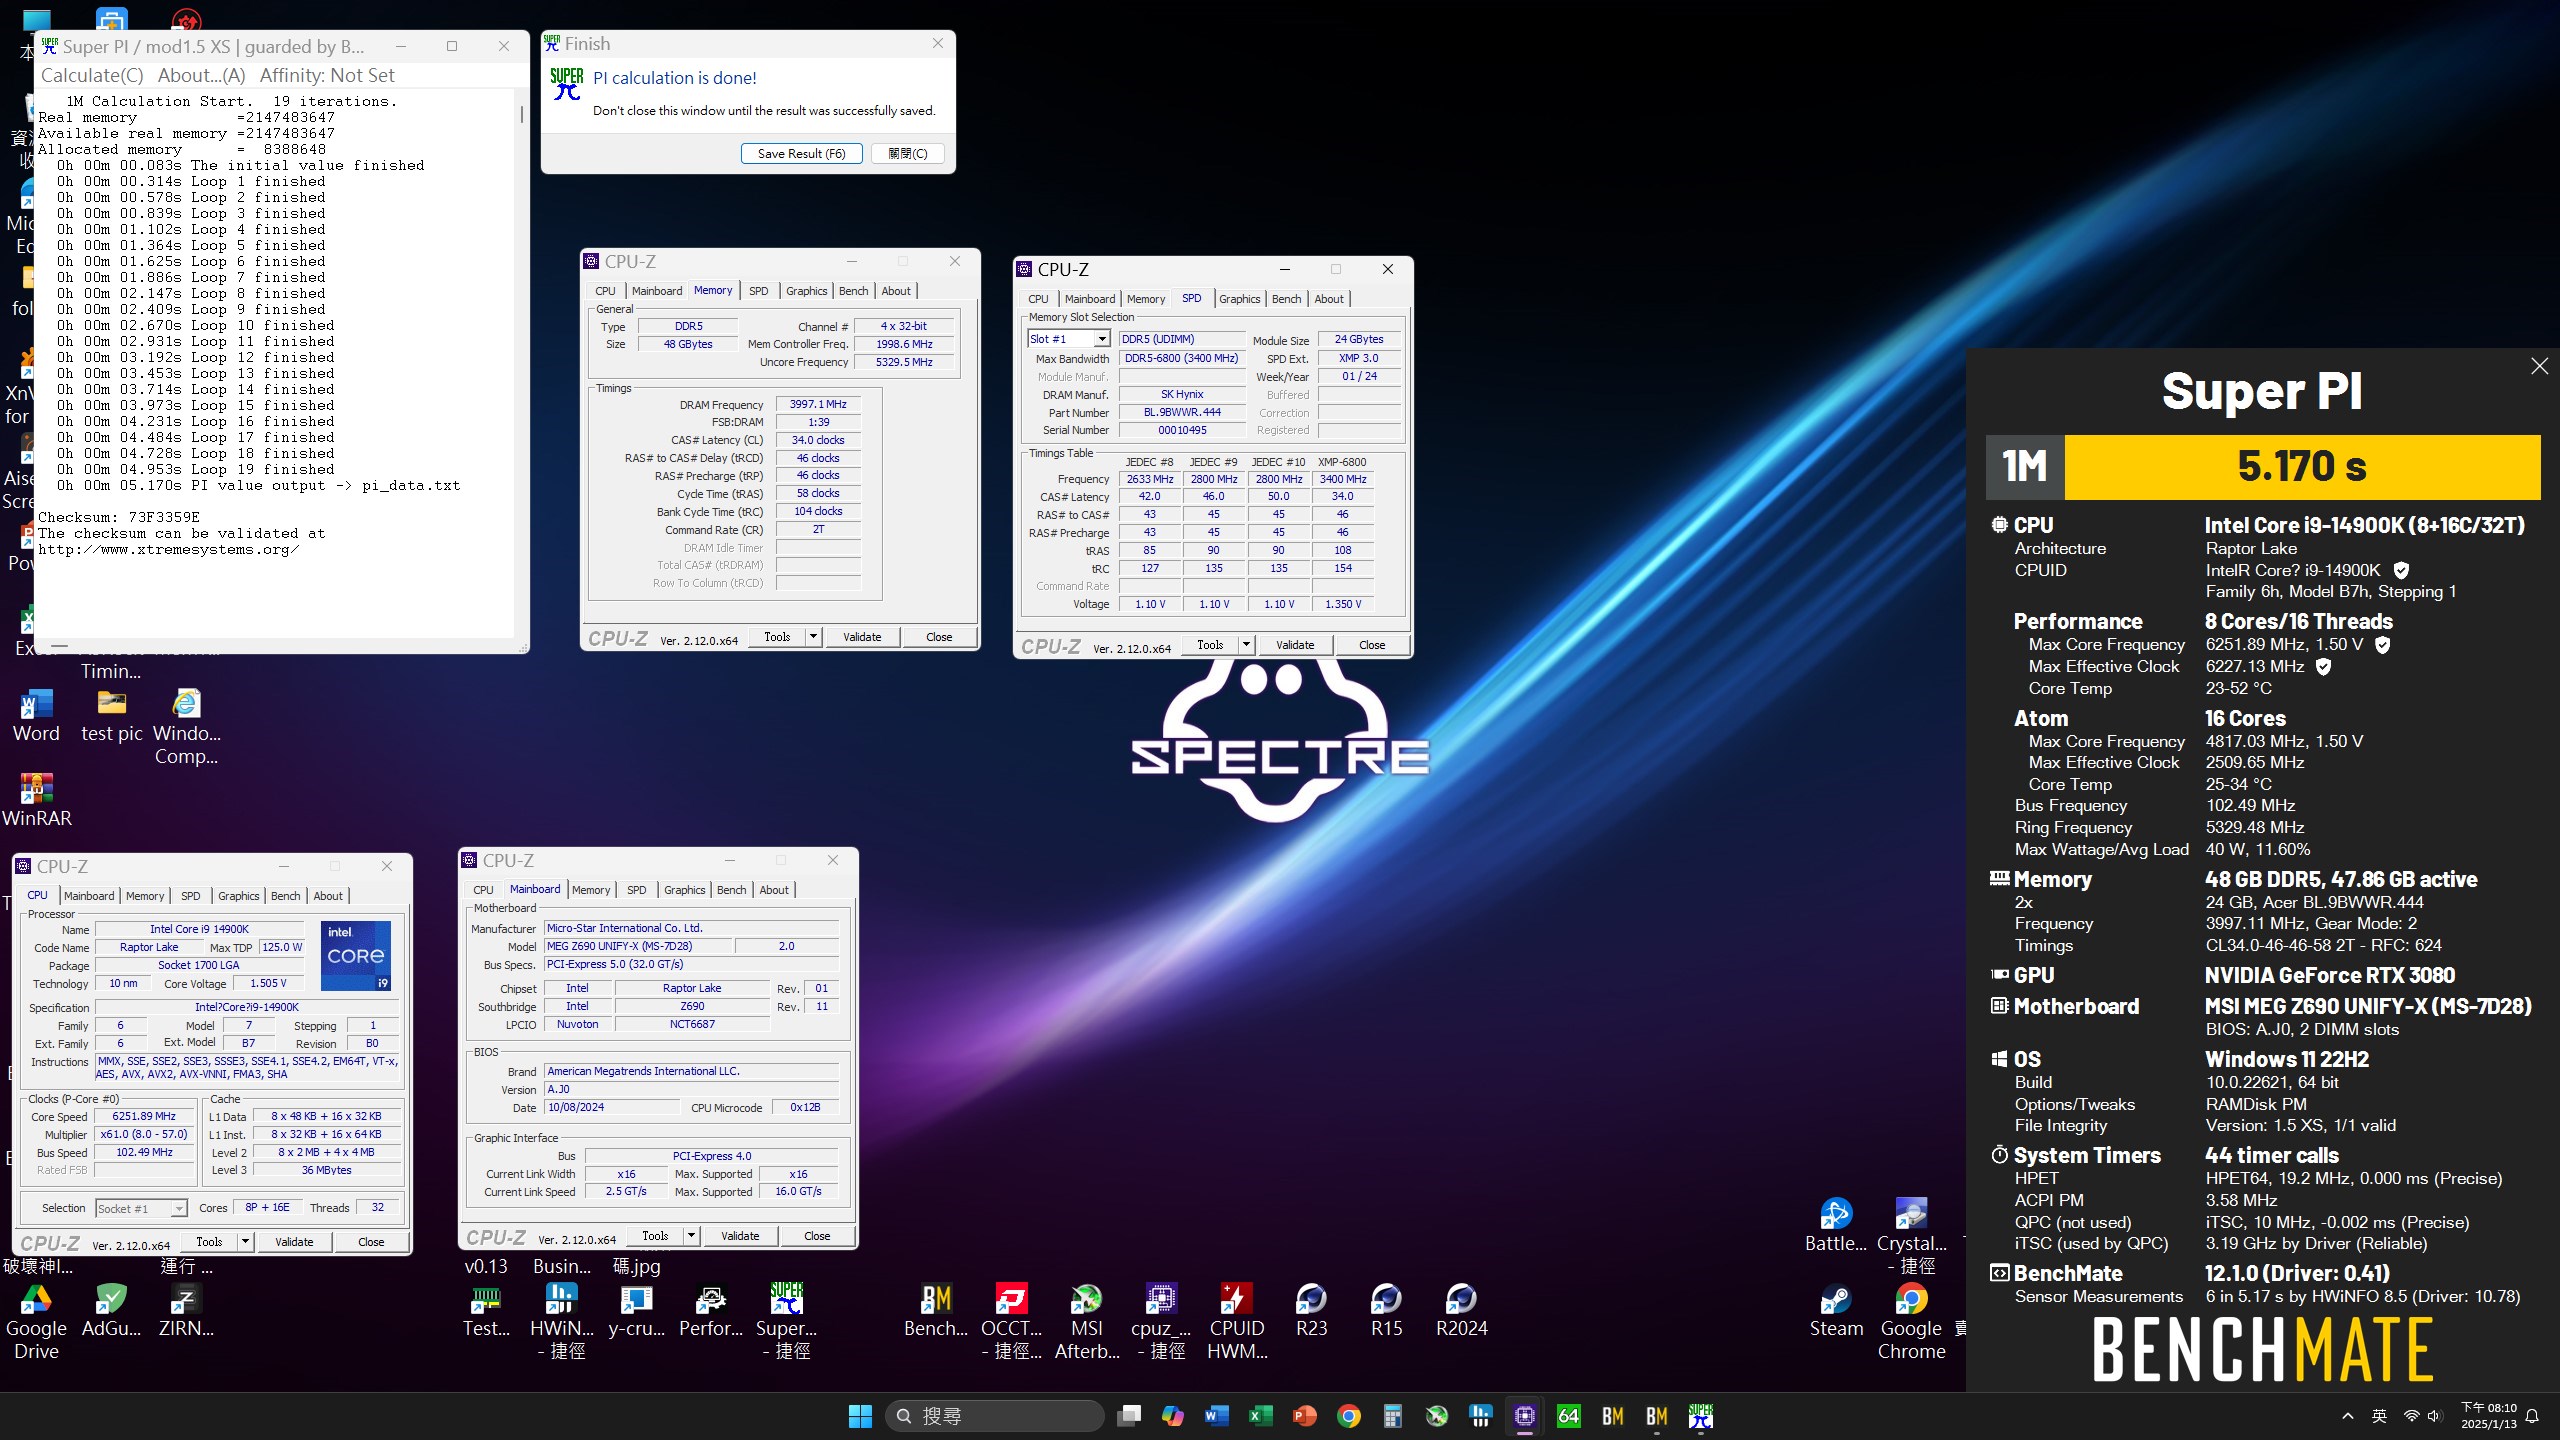Image resolution: width=2560 pixels, height=1440 pixels.
Task: Click the taskbar search box
Action: click(995, 1416)
